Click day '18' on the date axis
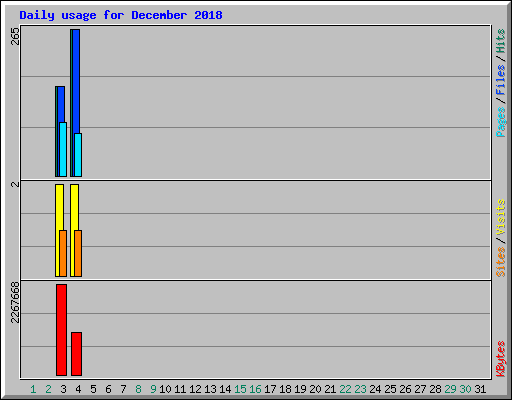 click(x=285, y=389)
